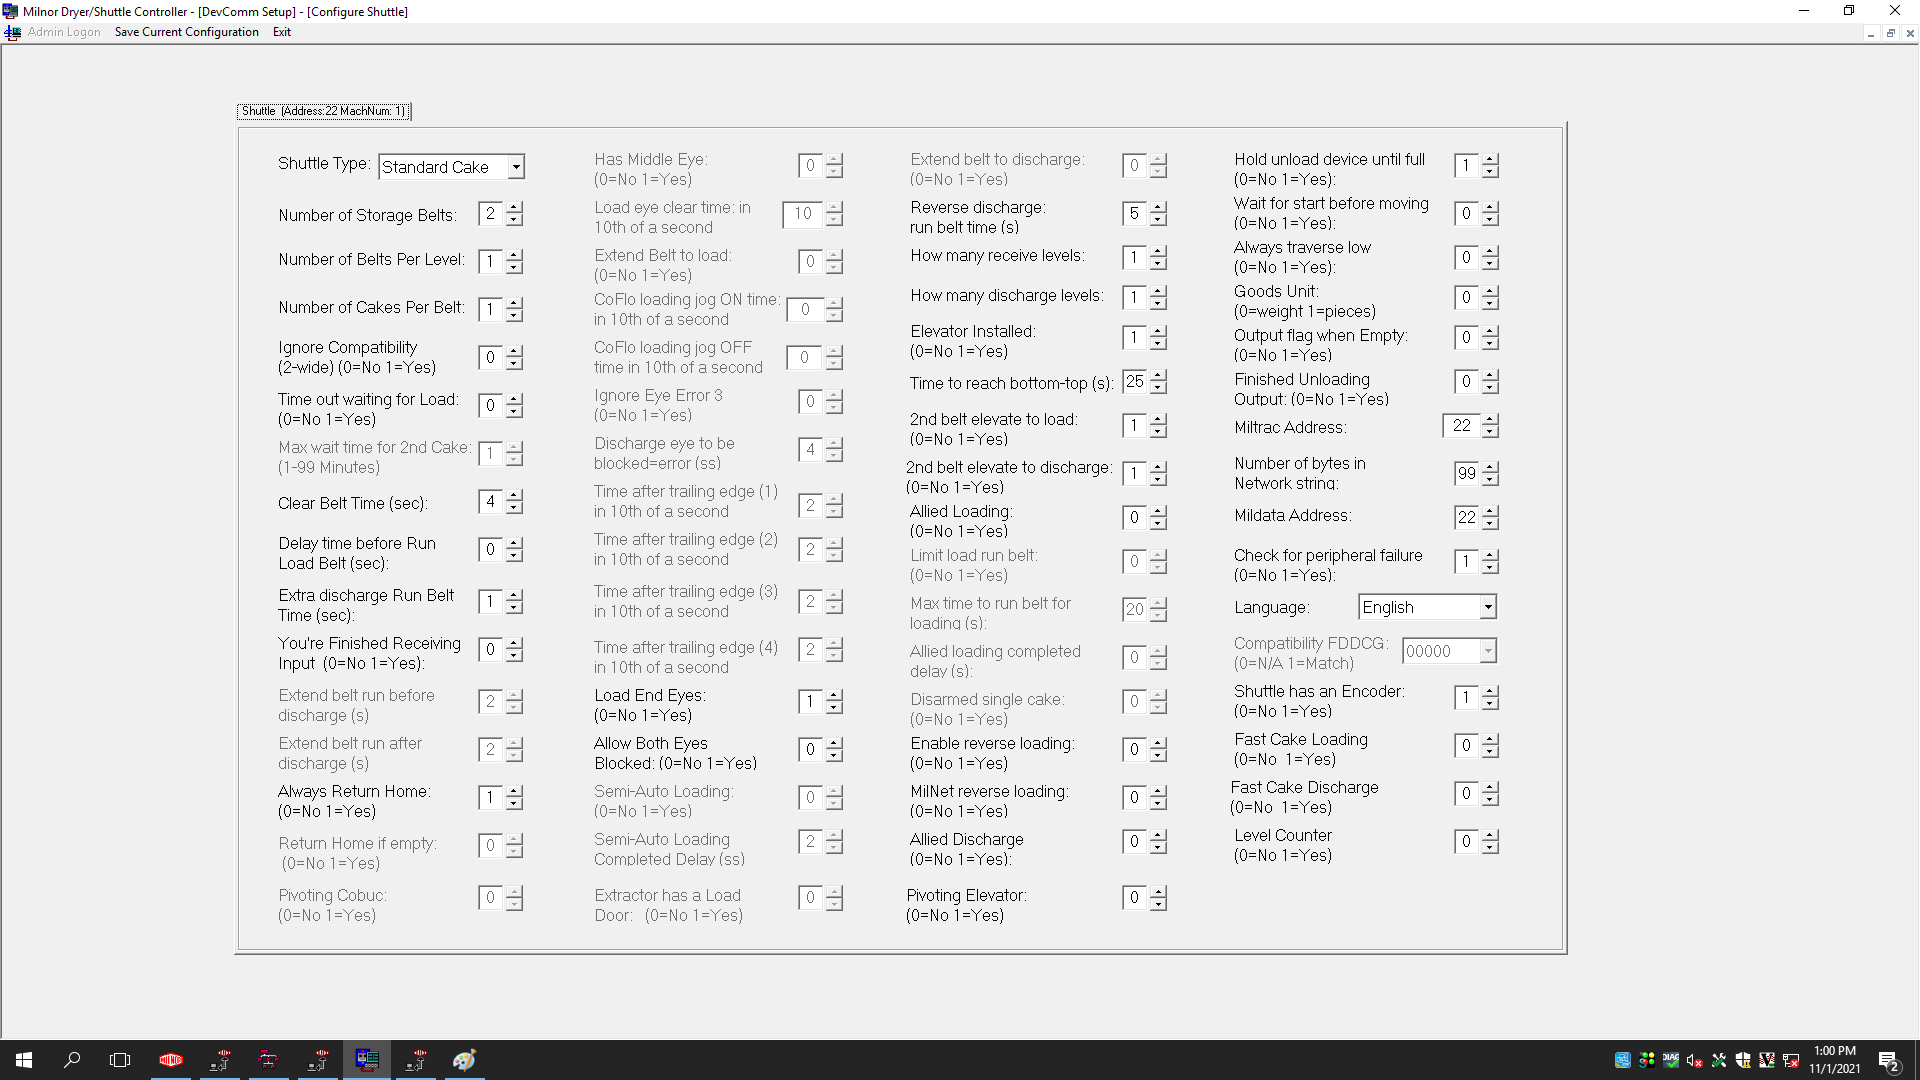Expand Compatibility FDDCG dropdown

(x=1487, y=651)
